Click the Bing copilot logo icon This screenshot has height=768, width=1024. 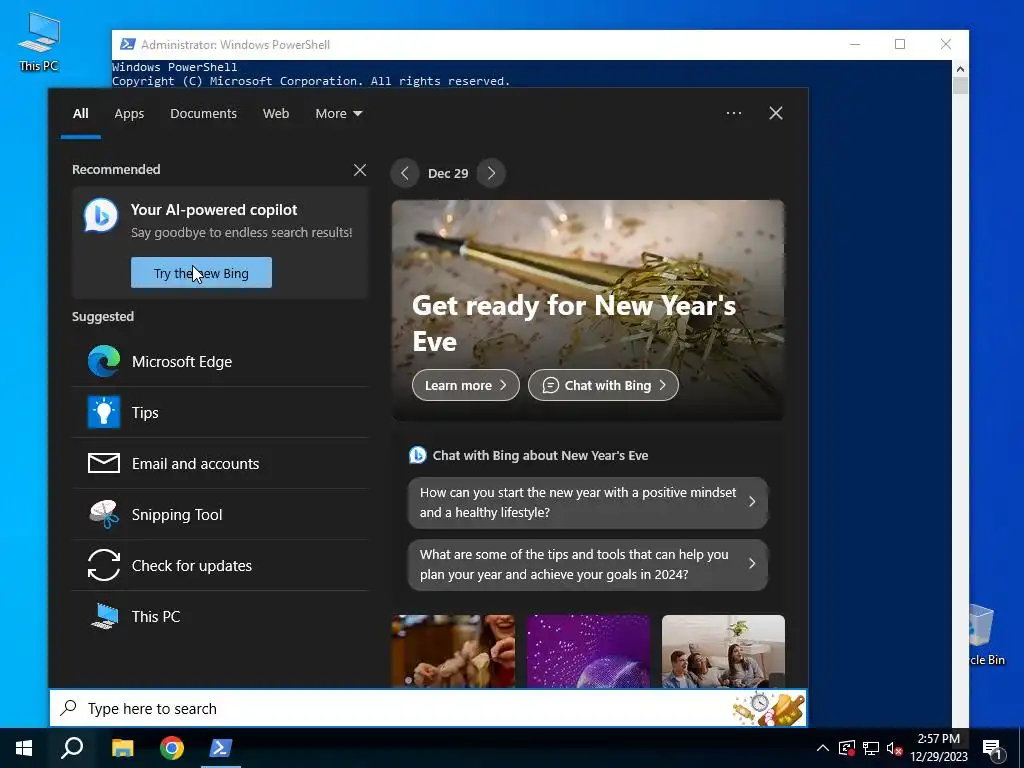101,216
